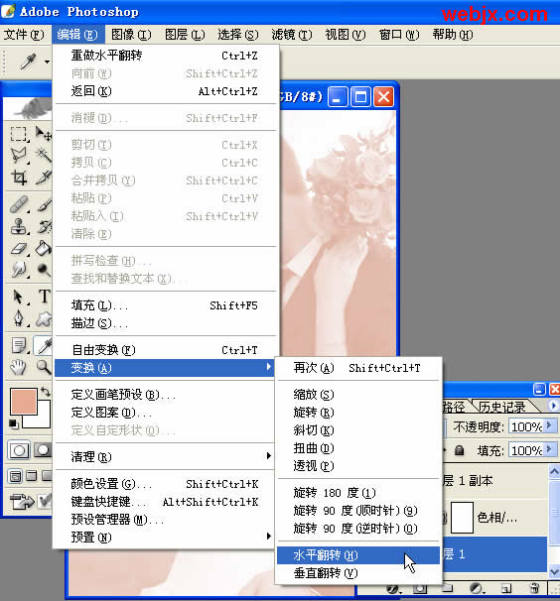This screenshot has height=601, width=560.
Task: Click the white background color swatch
Action: [x=43, y=419]
